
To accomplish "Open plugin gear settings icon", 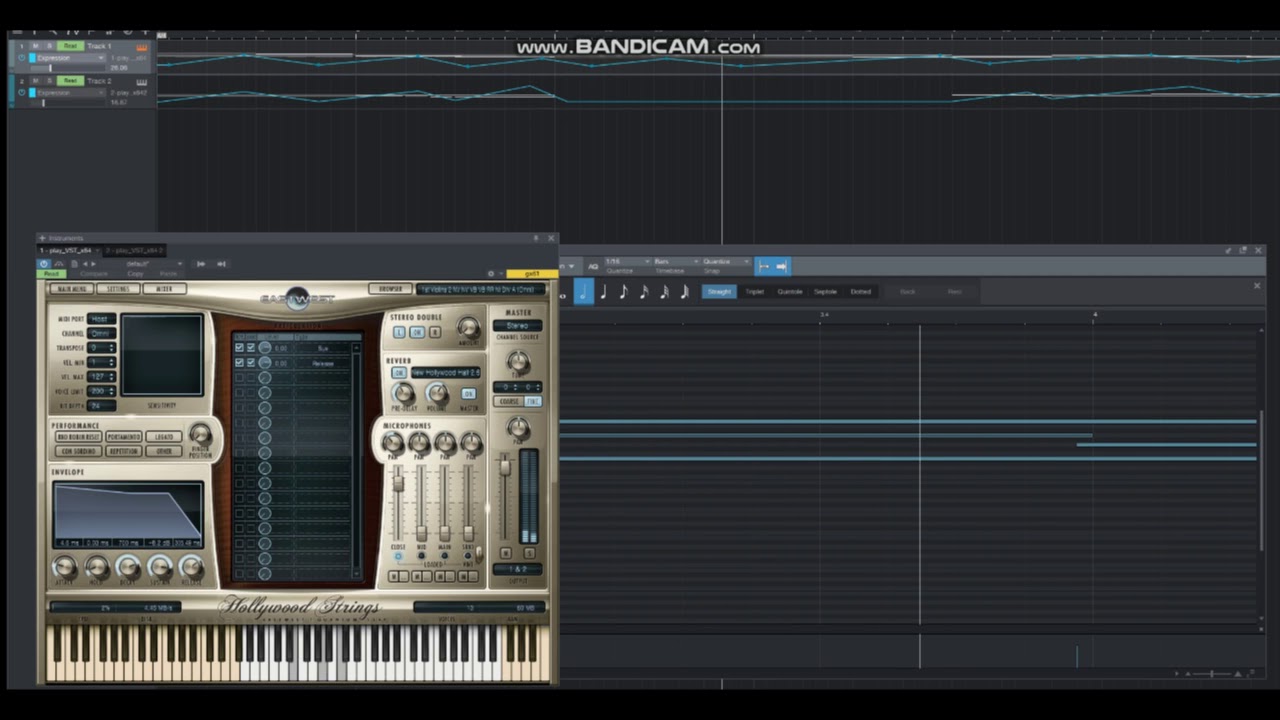I will click(490, 273).
